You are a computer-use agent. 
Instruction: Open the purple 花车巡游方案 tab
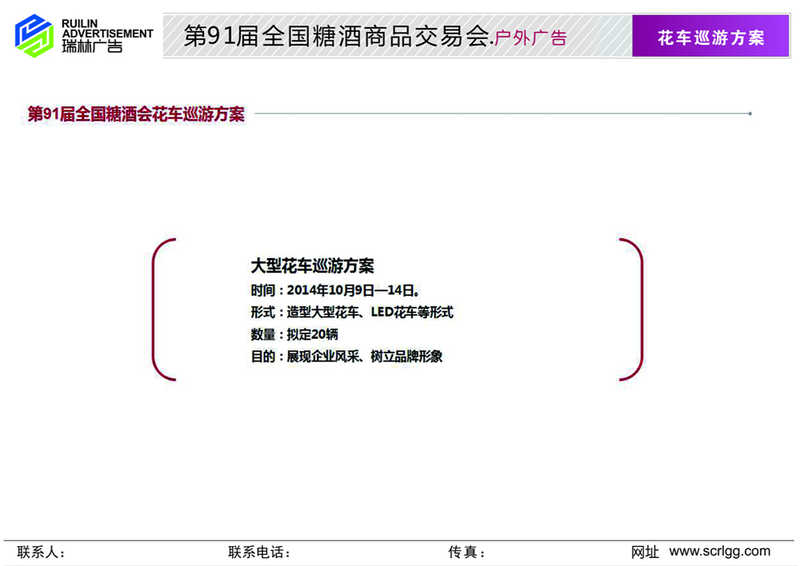point(710,37)
